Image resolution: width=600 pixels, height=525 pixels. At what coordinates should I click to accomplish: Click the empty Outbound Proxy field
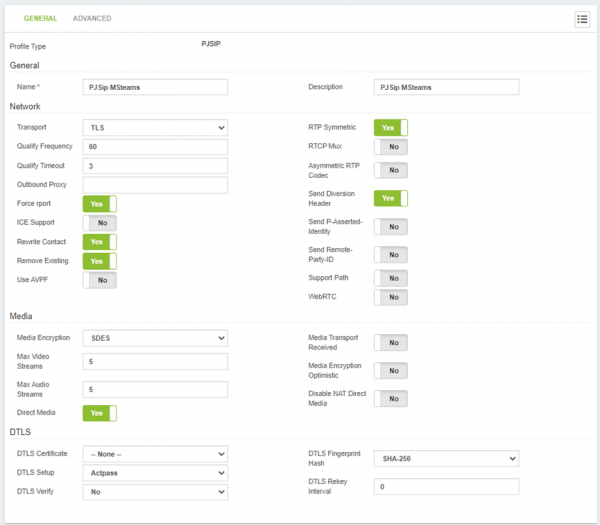coord(155,185)
